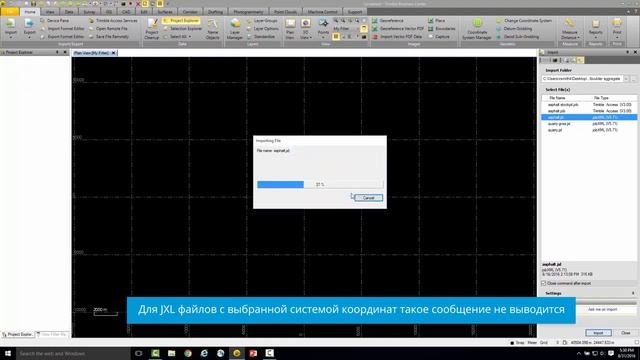Choose Save File Remotely
The height and width of the screenshot is (360, 640).
[109, 37]
